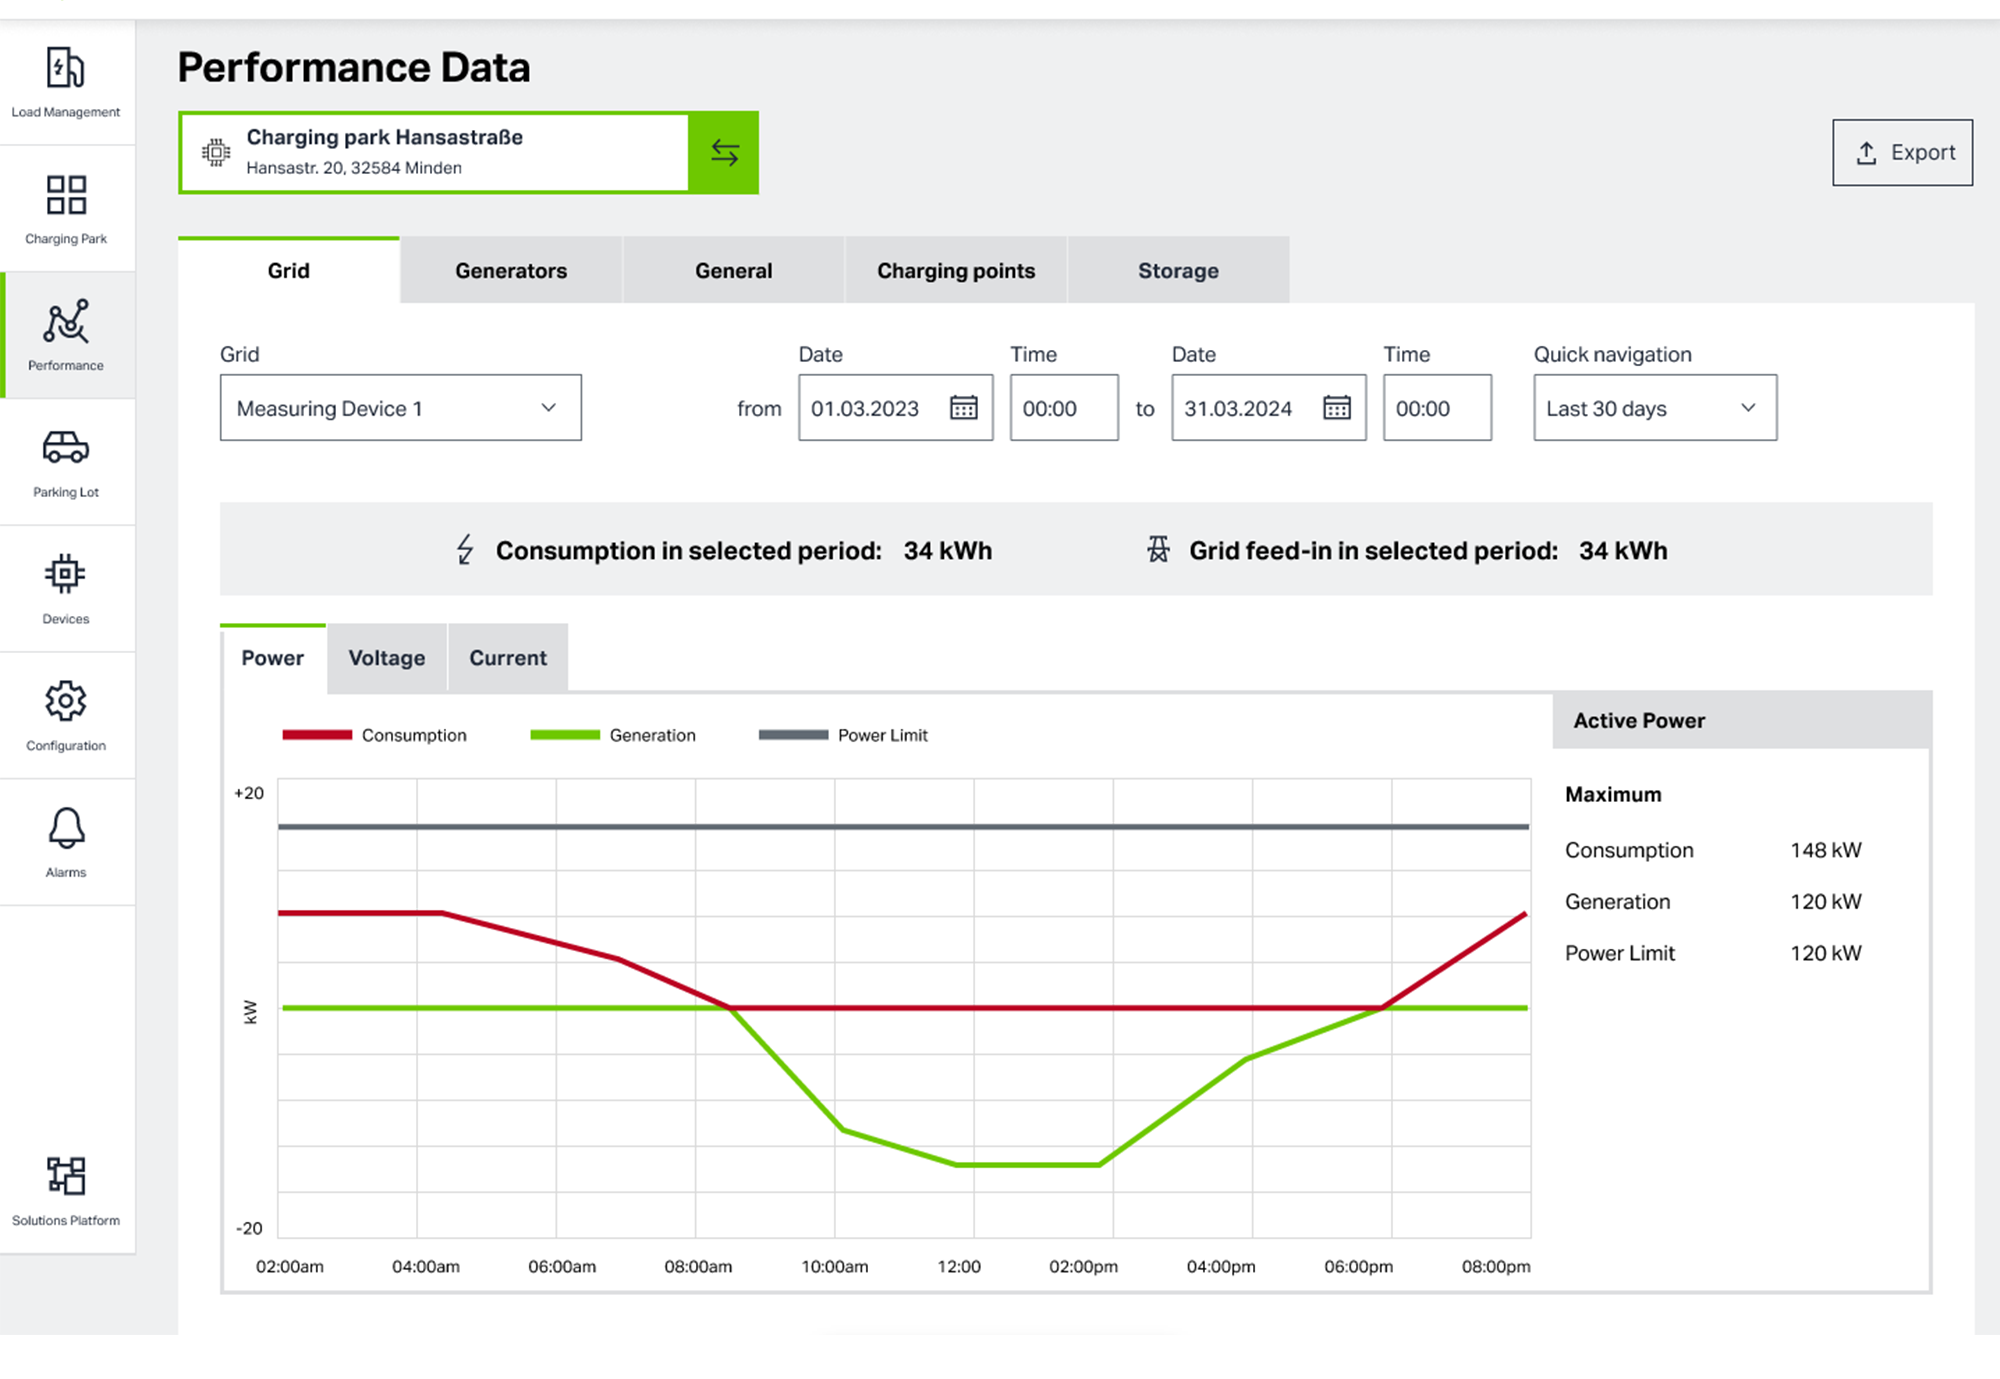Click the Power Limit value 120 kW
The width and height of the screenshot is (2000, 1379).
click(x=1826, y=953)
